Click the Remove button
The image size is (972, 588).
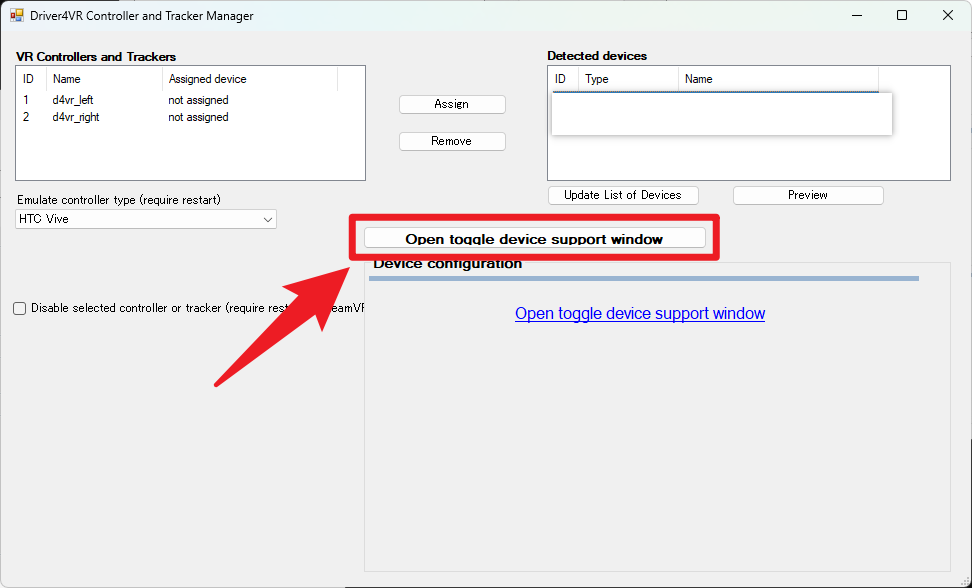click(x=452, y=141)
